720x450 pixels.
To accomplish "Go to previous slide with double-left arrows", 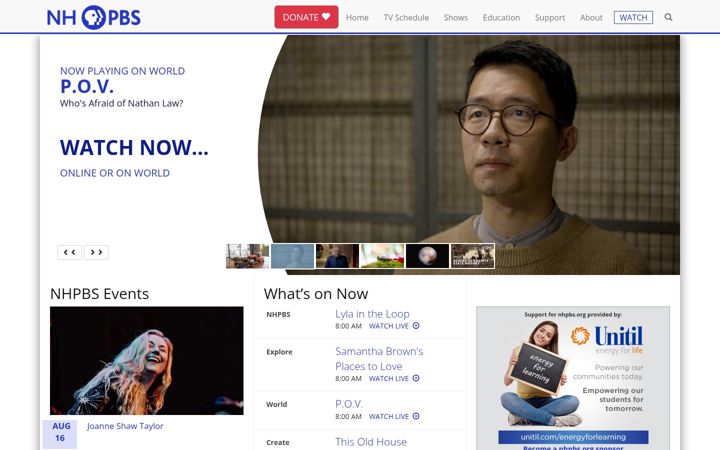I will coord(70,252).
